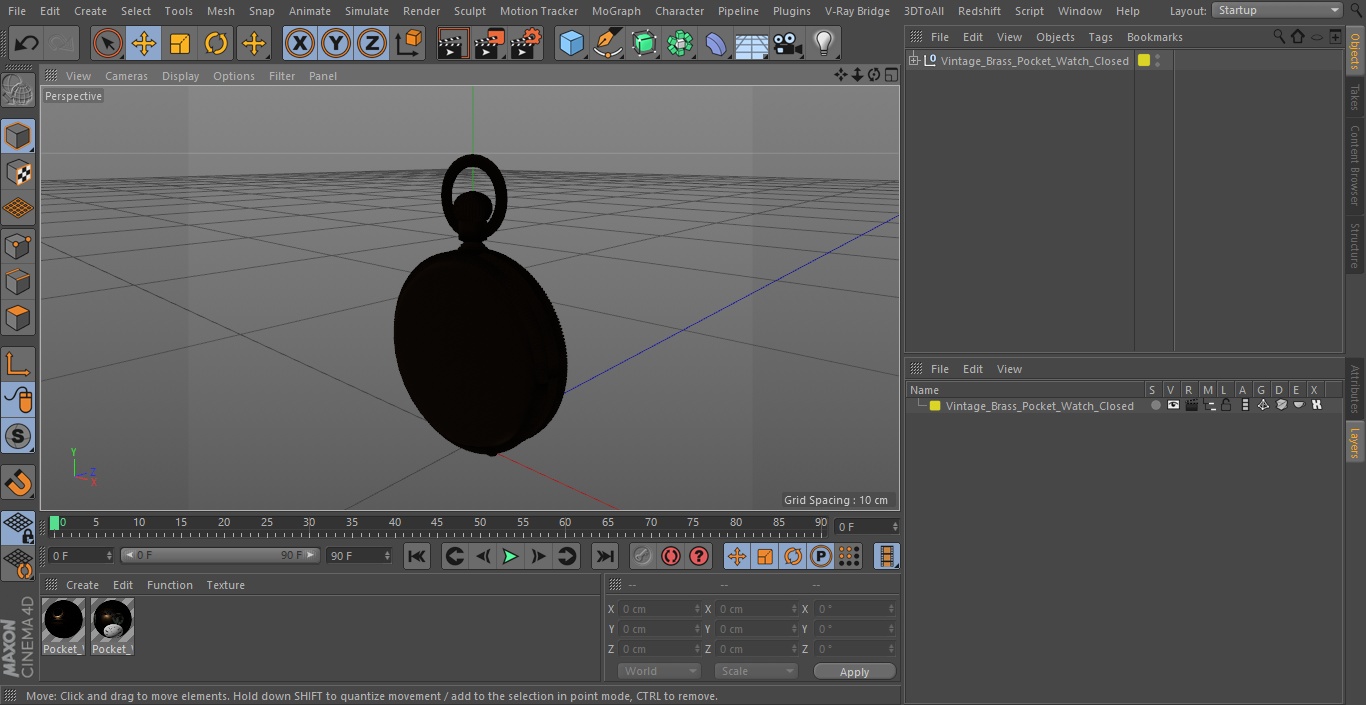The height and width of the screenshot is (705, 1366).
Task: Open Content Browser side tab
Action: coord(1355,165)
